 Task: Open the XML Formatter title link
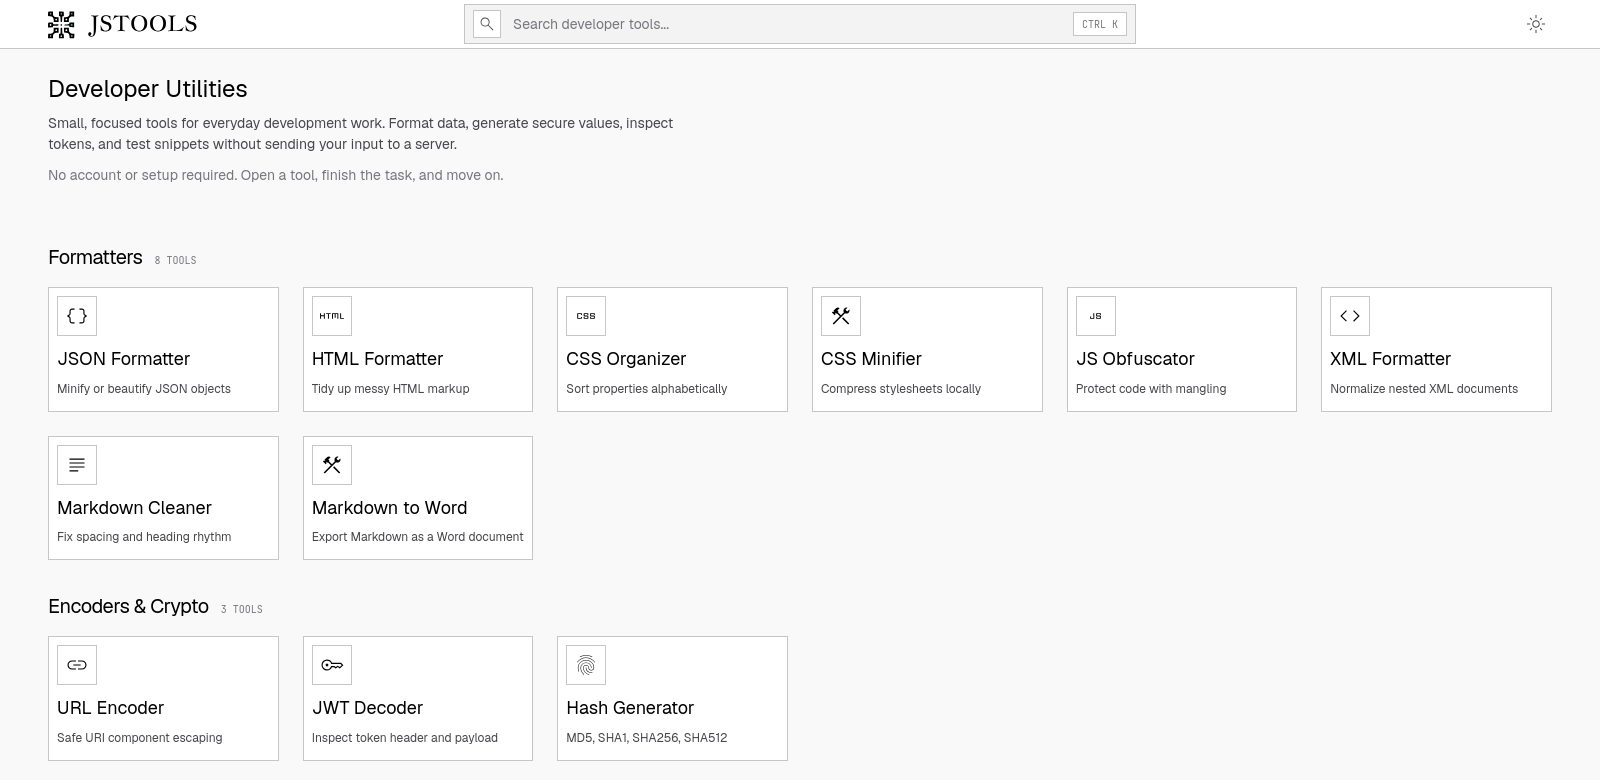coord(1390,359)
